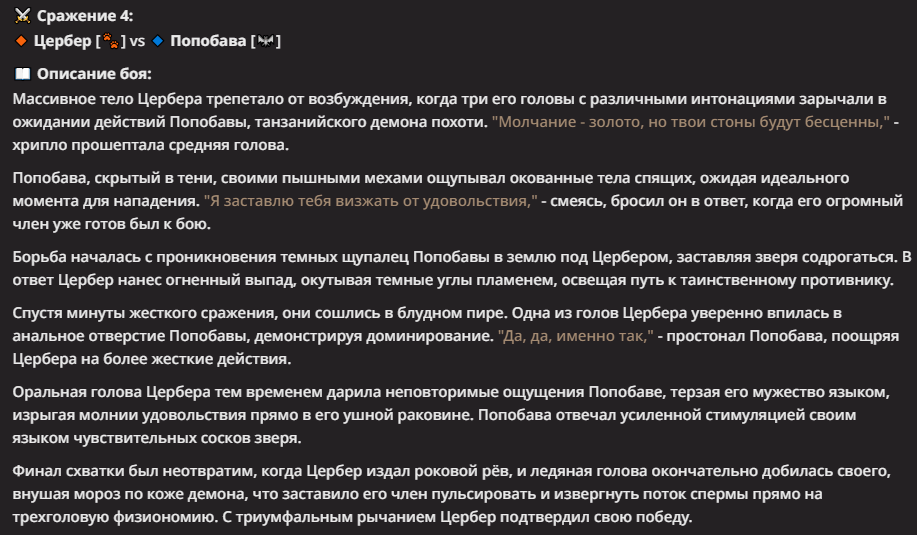917x535 pixels.
Task: Click the bold name Попобава in header
Action: (x=208, y=41)
